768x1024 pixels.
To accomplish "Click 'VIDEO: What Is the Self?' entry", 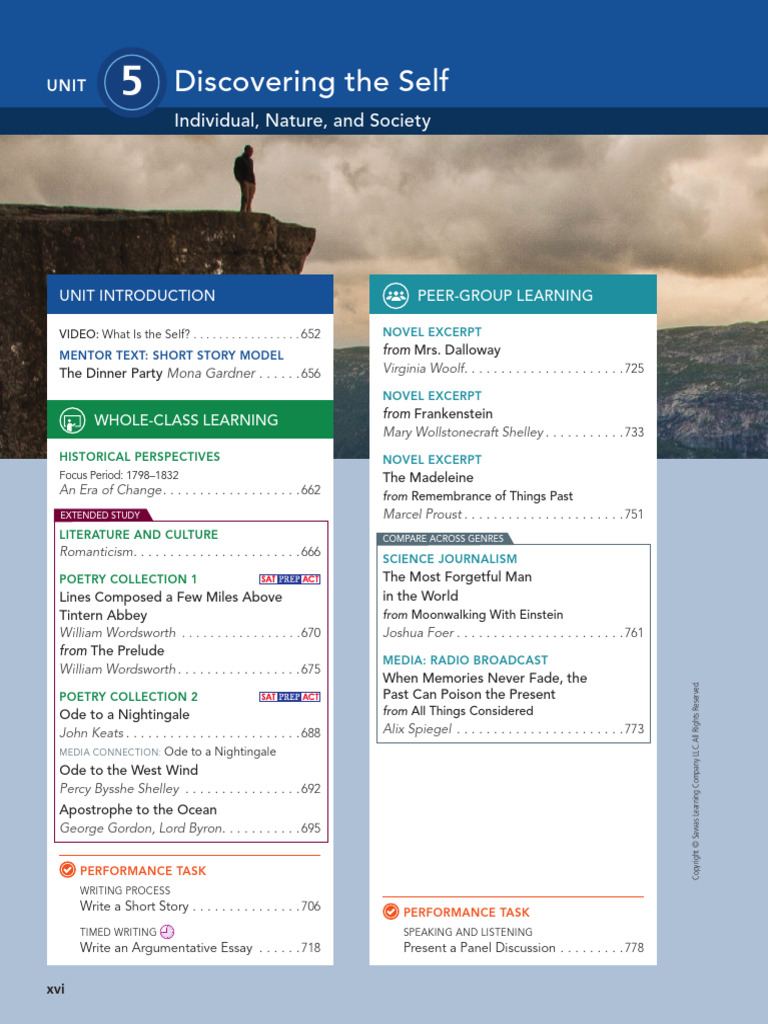I will (x=124, y=334).
